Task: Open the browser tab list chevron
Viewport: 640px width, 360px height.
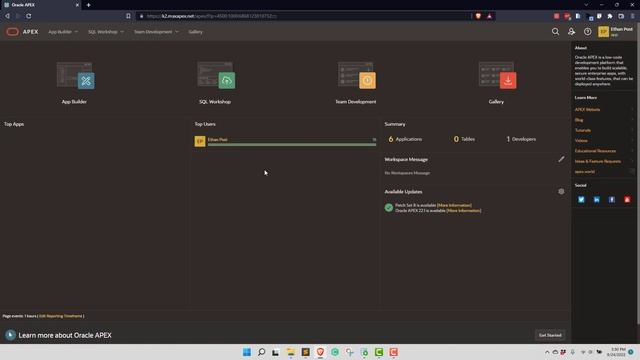Action: 586,5
